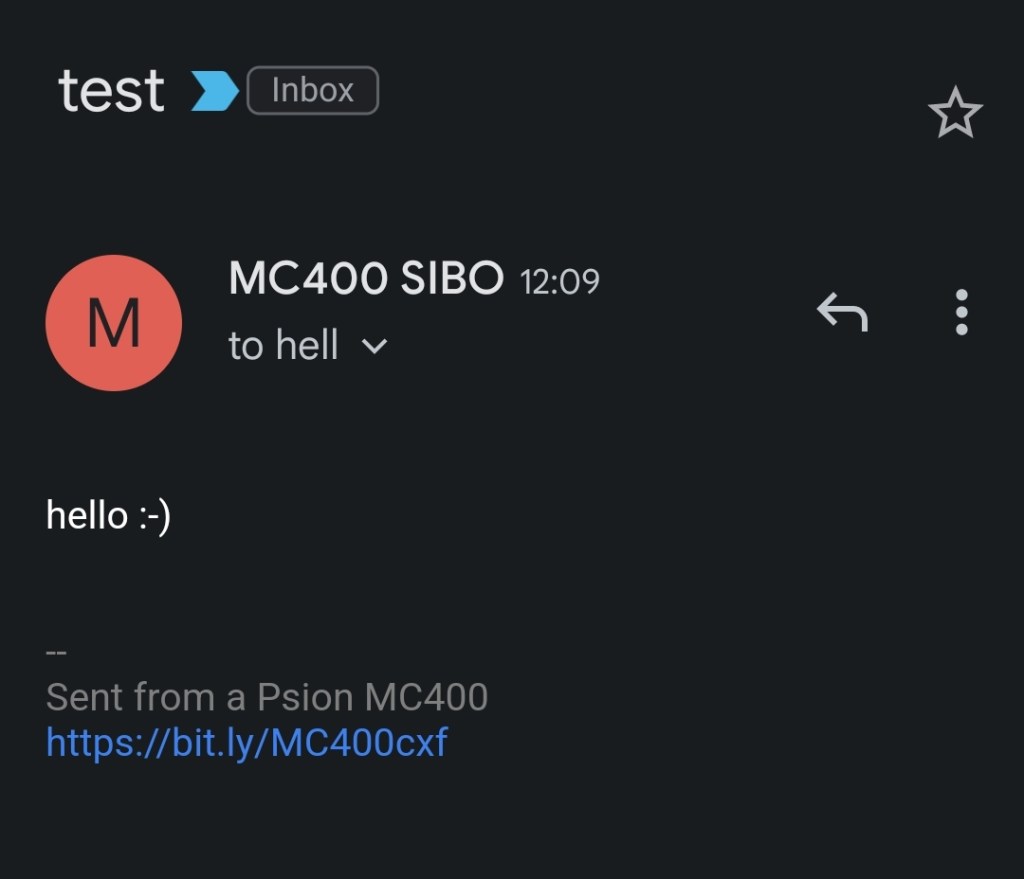Tap the word "Psion" in the signature

[x=305, y=696]
